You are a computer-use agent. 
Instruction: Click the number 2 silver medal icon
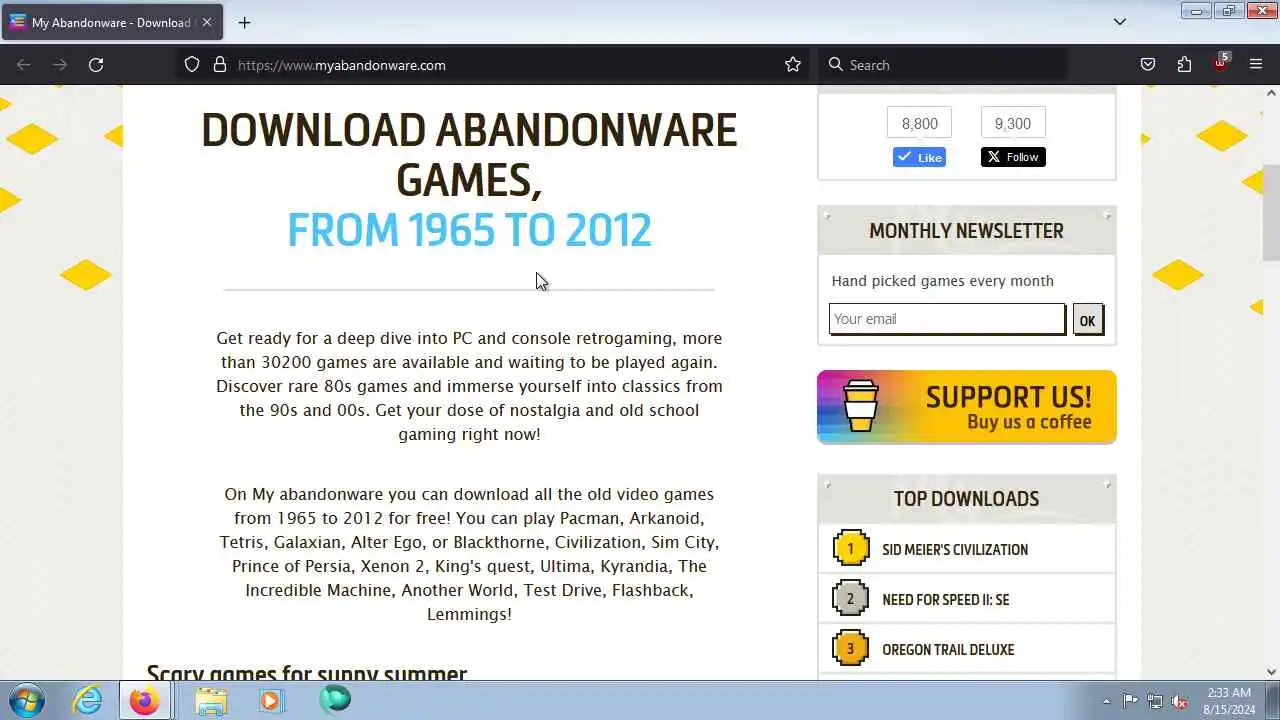(850, 598)
